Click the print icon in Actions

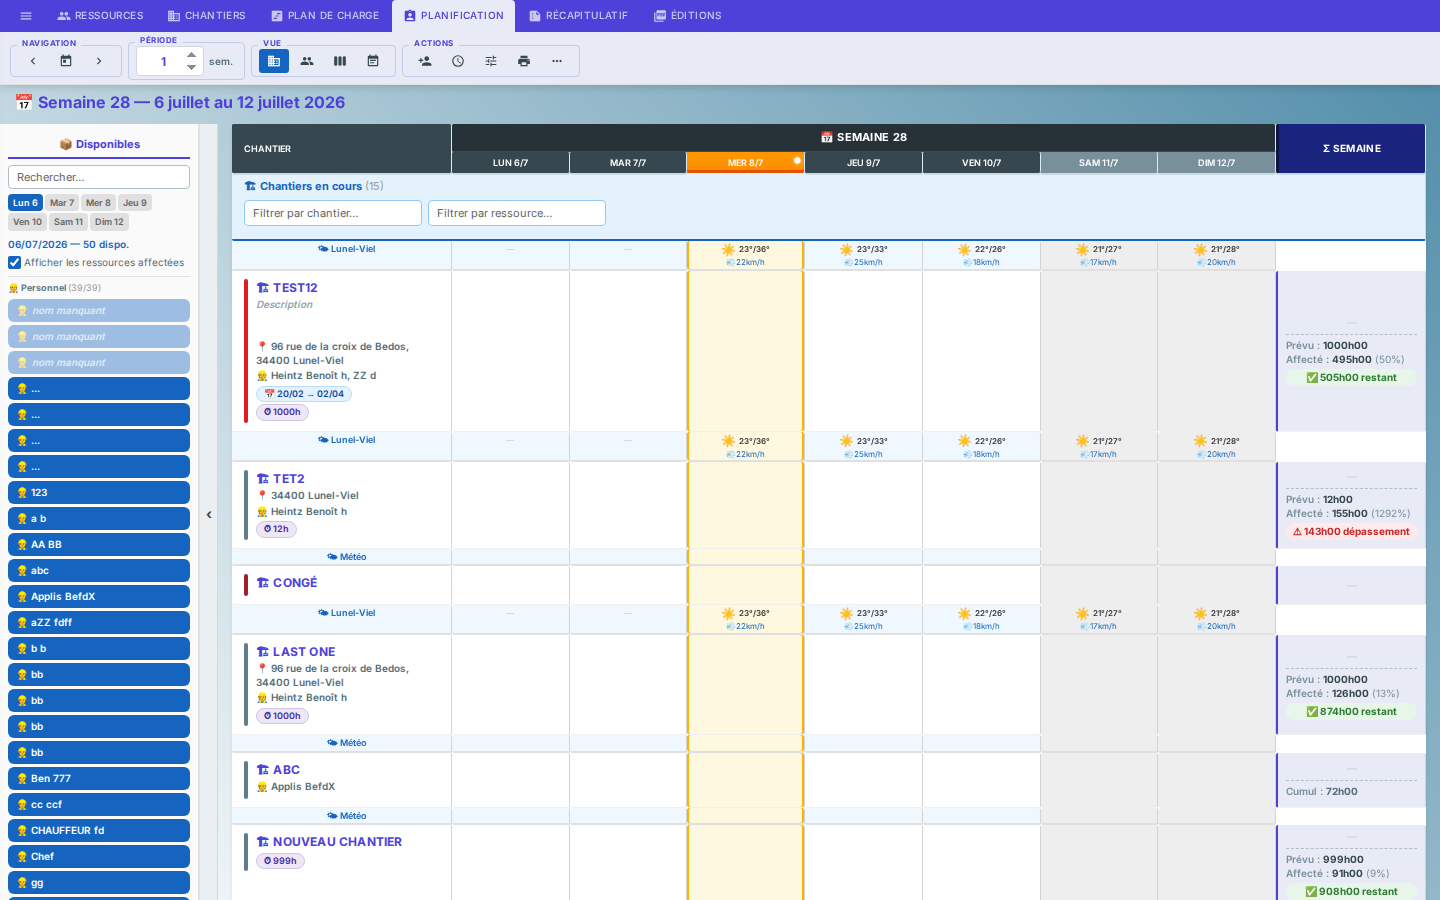524,61
